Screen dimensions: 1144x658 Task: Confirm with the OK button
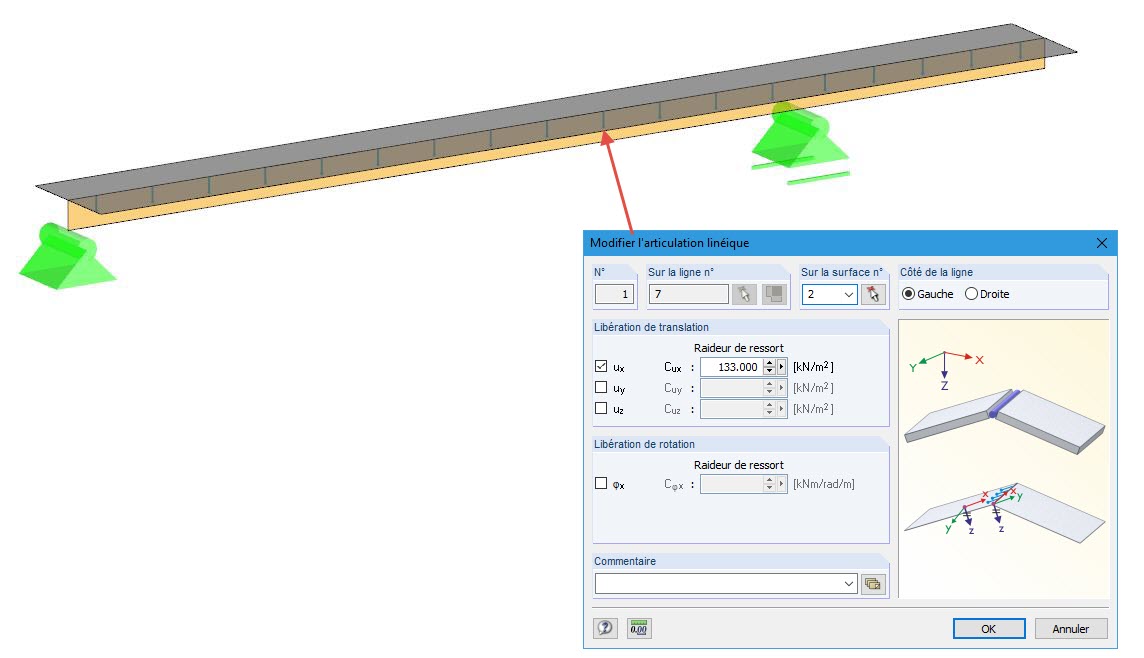pyautogui.click(x=989, y=629)
